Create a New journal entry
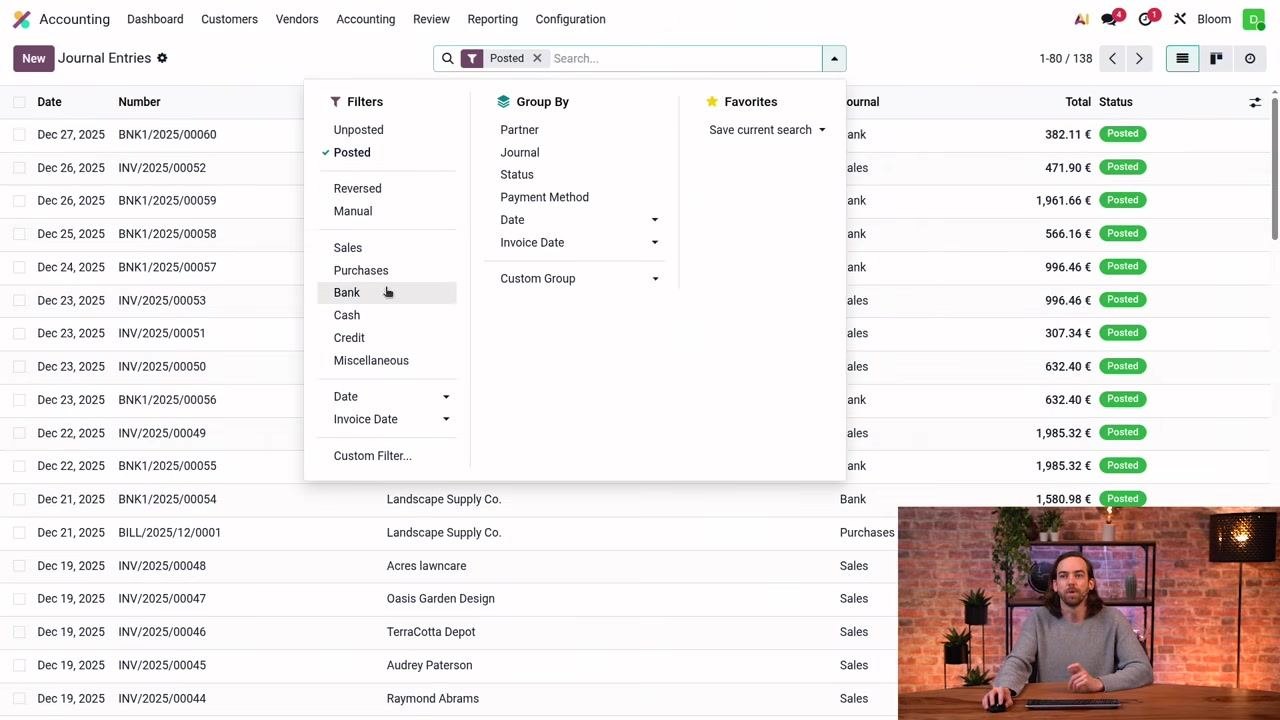 [x=33, y=58]
